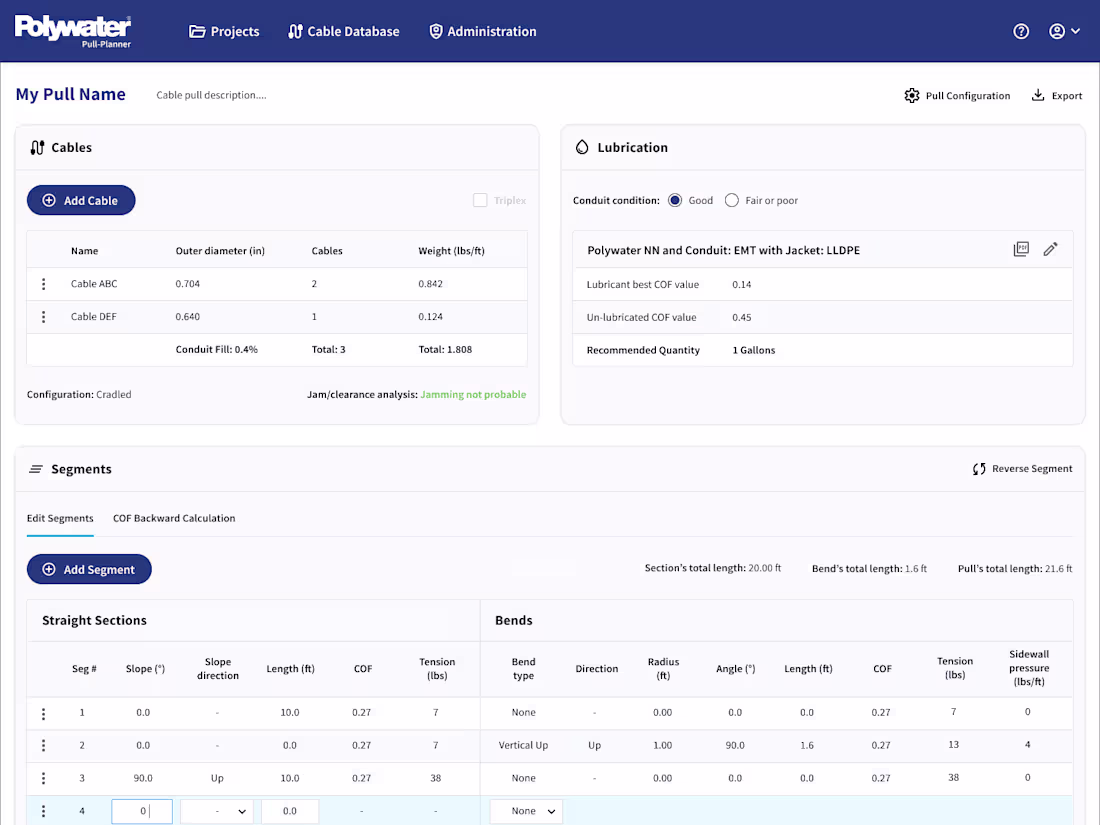The width and height of the screenshot is (1100, 825).
Task: Open the help icon in the top bar
Action: (1021, 31)
